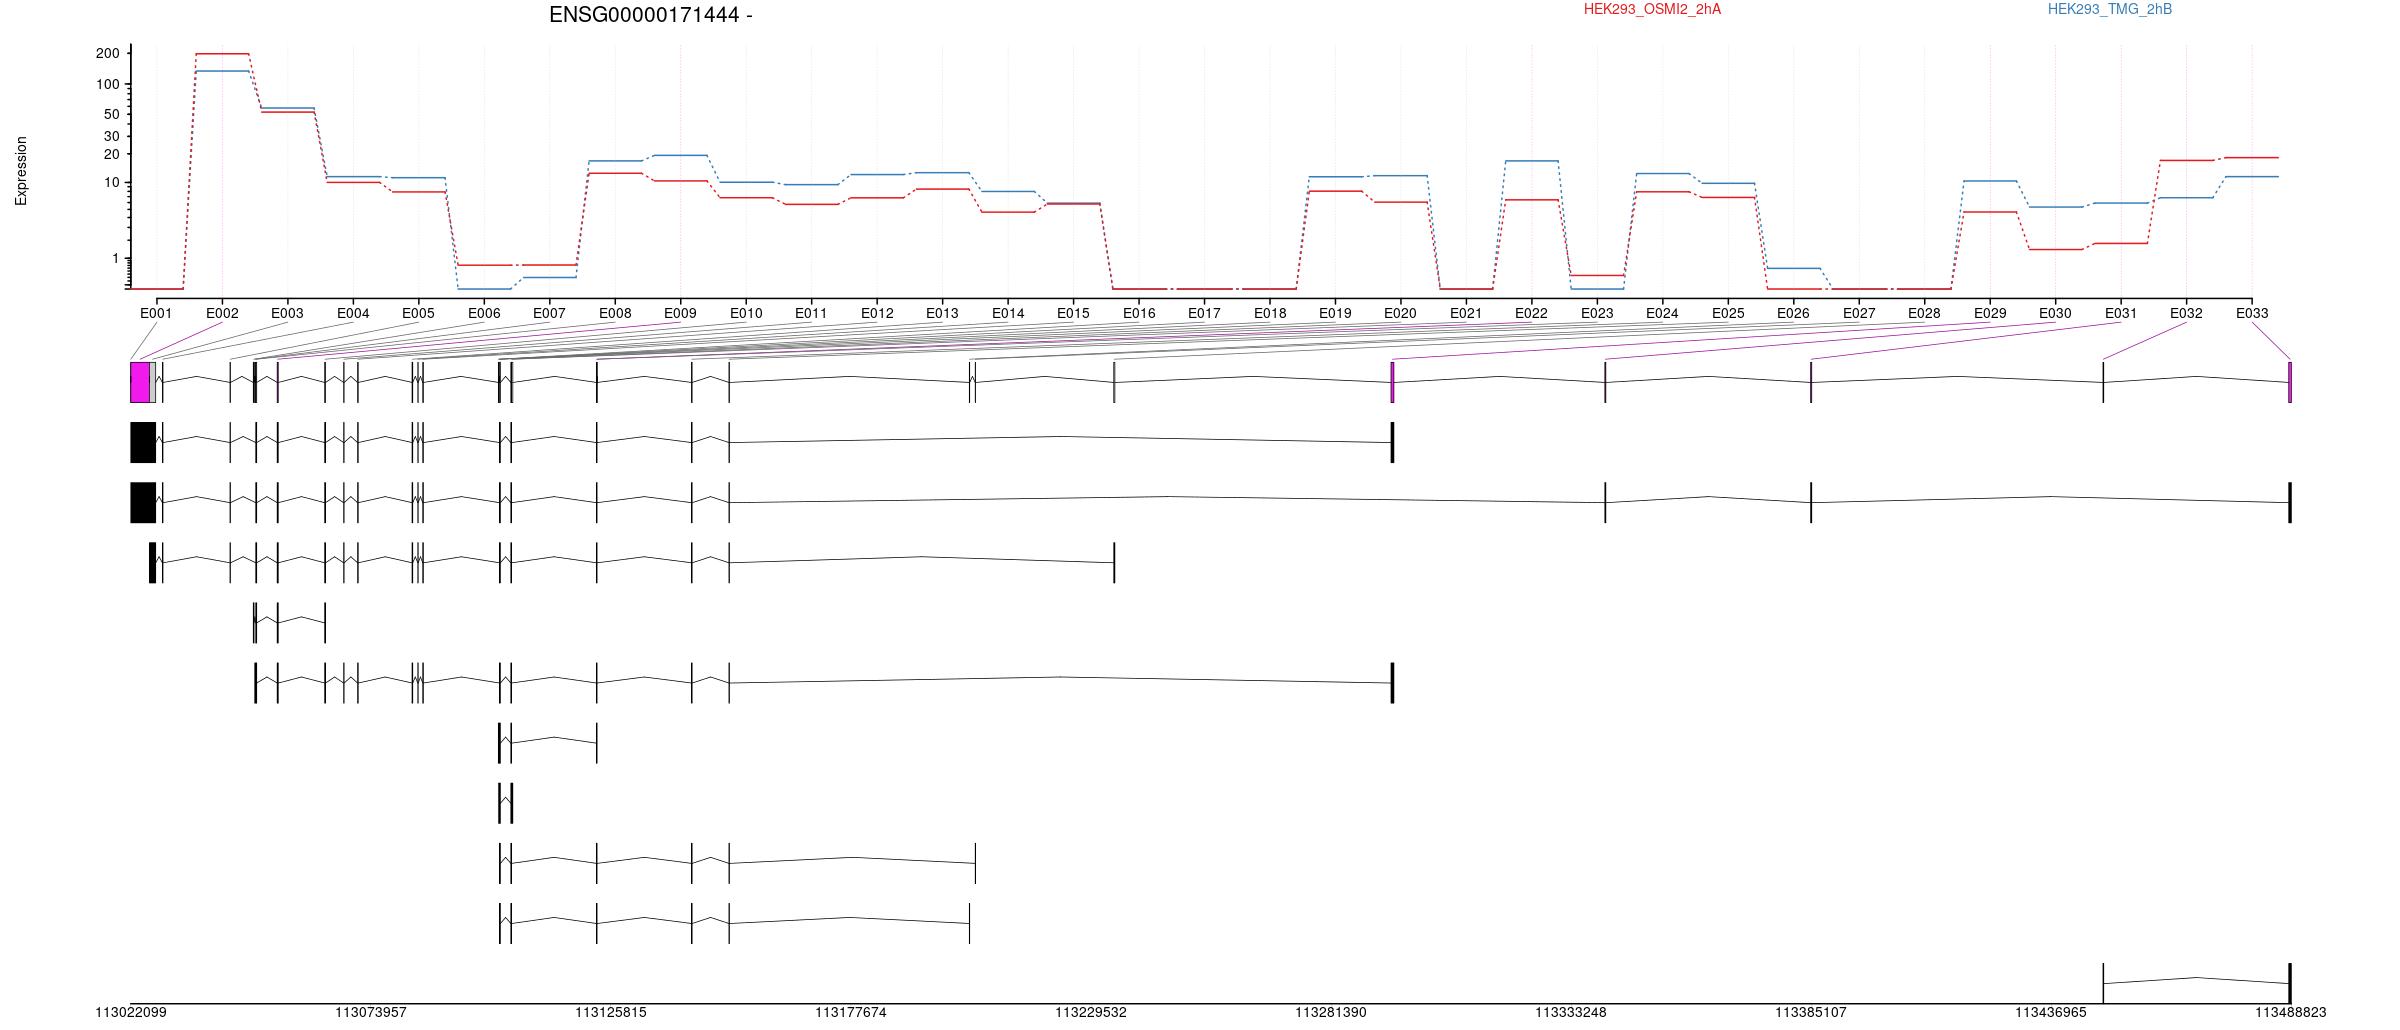Click the E028 exon label
Viewport: 2400px width, 1030px height.
click(1924, 313)
